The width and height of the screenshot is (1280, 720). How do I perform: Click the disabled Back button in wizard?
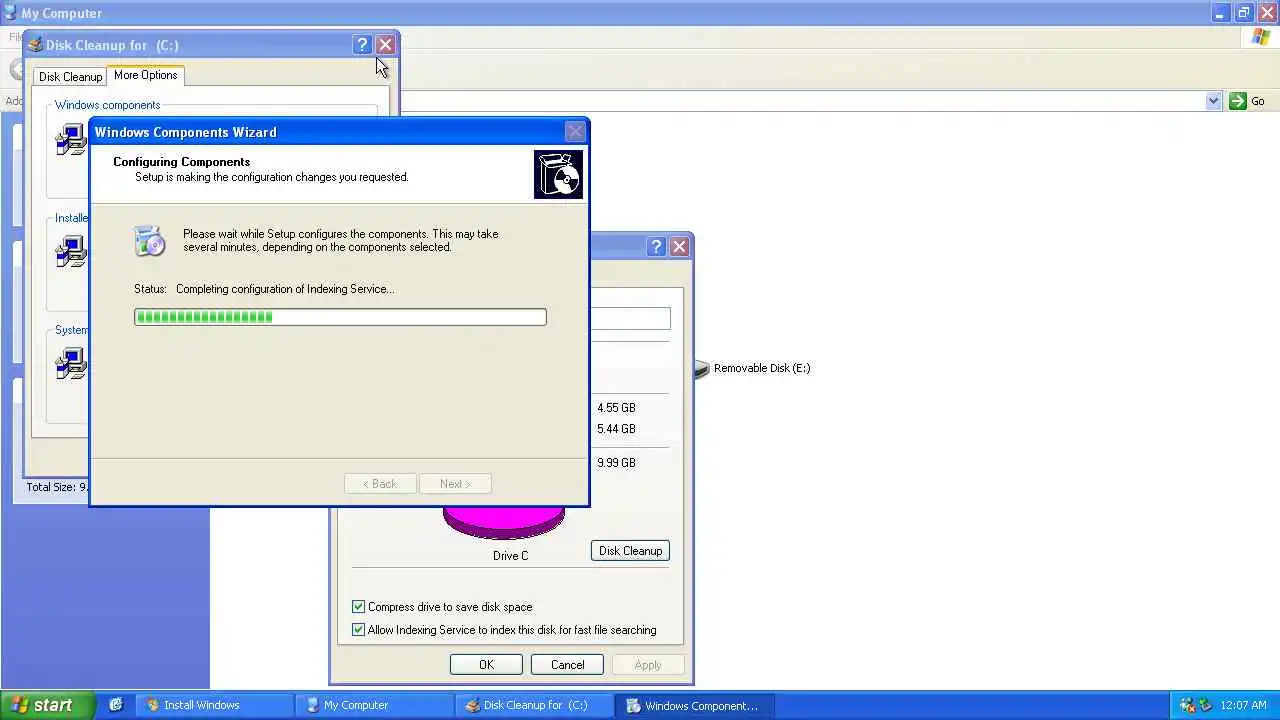tap(380, 484)
